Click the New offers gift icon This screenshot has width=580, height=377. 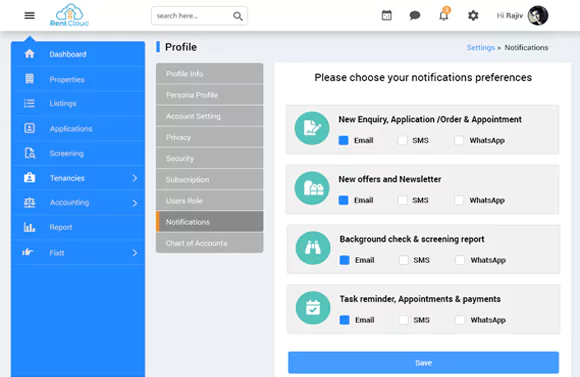click(x=312, y=188)
